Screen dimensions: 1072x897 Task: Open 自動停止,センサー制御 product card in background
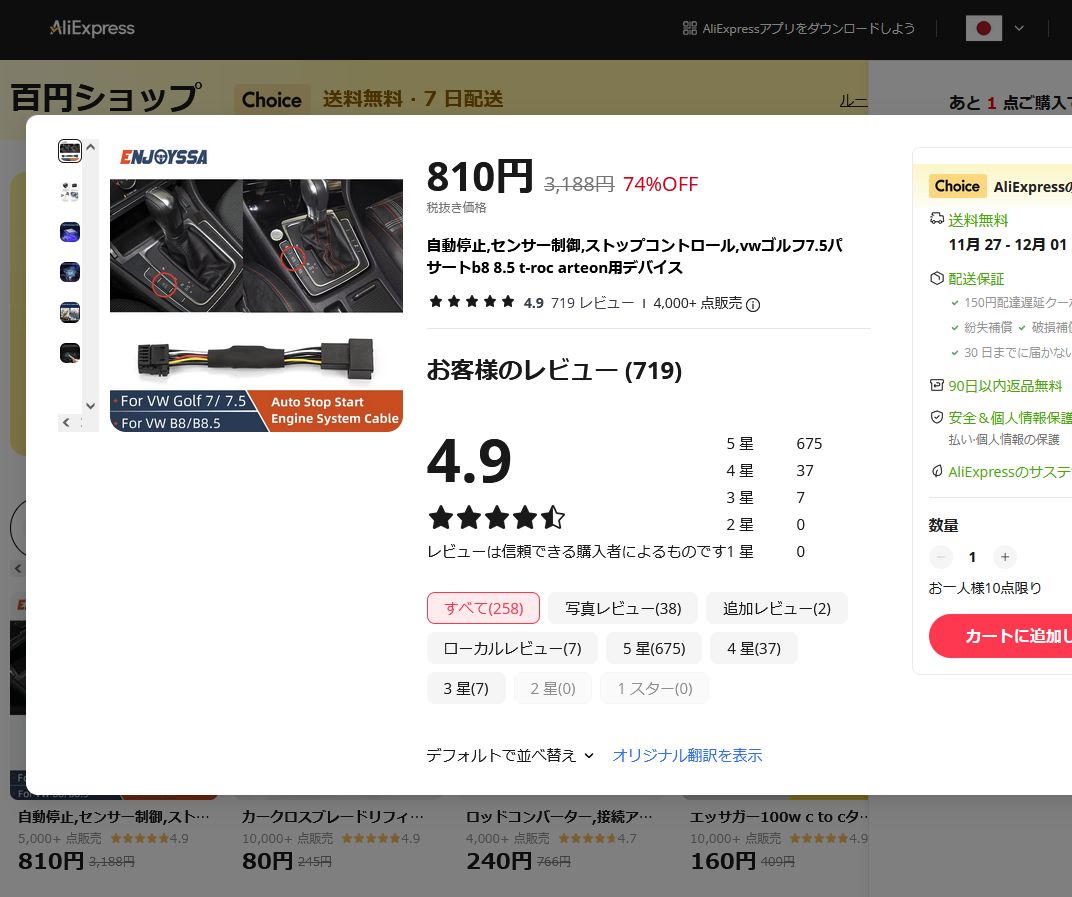tap(114, 817)
